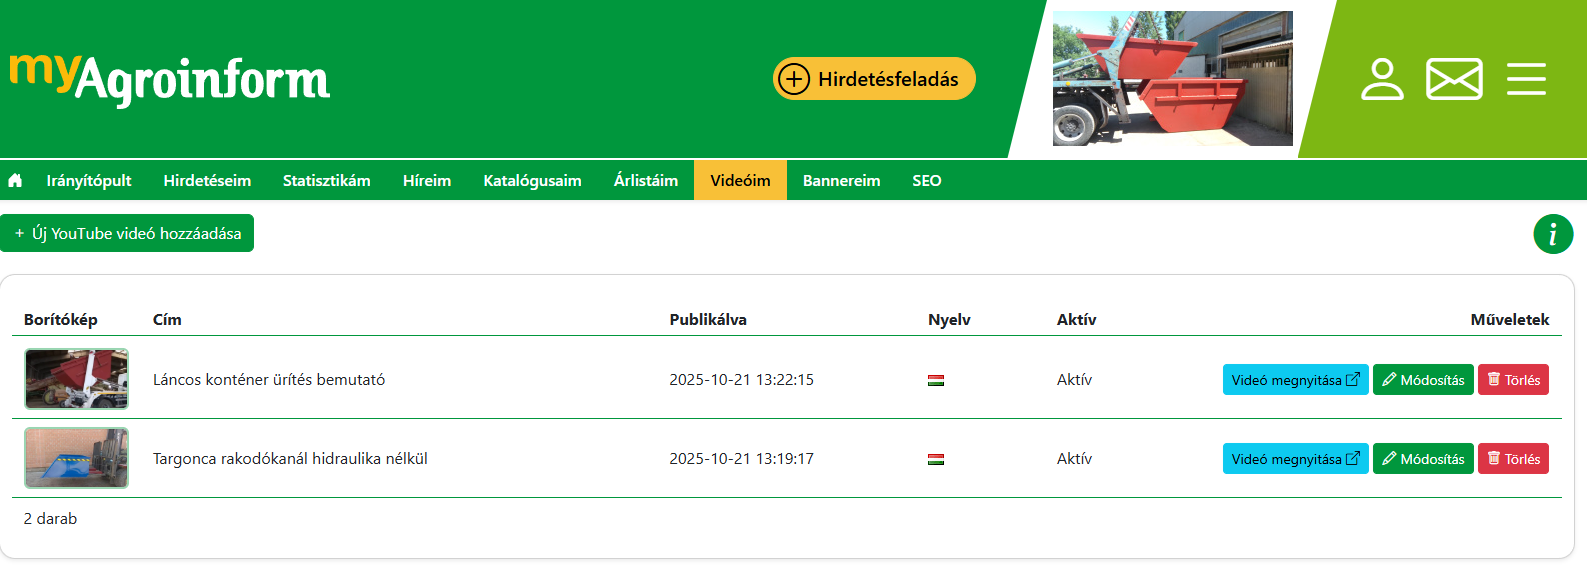Click the Műveletek column header
Screen dimensions: 1587x566
1510,320
